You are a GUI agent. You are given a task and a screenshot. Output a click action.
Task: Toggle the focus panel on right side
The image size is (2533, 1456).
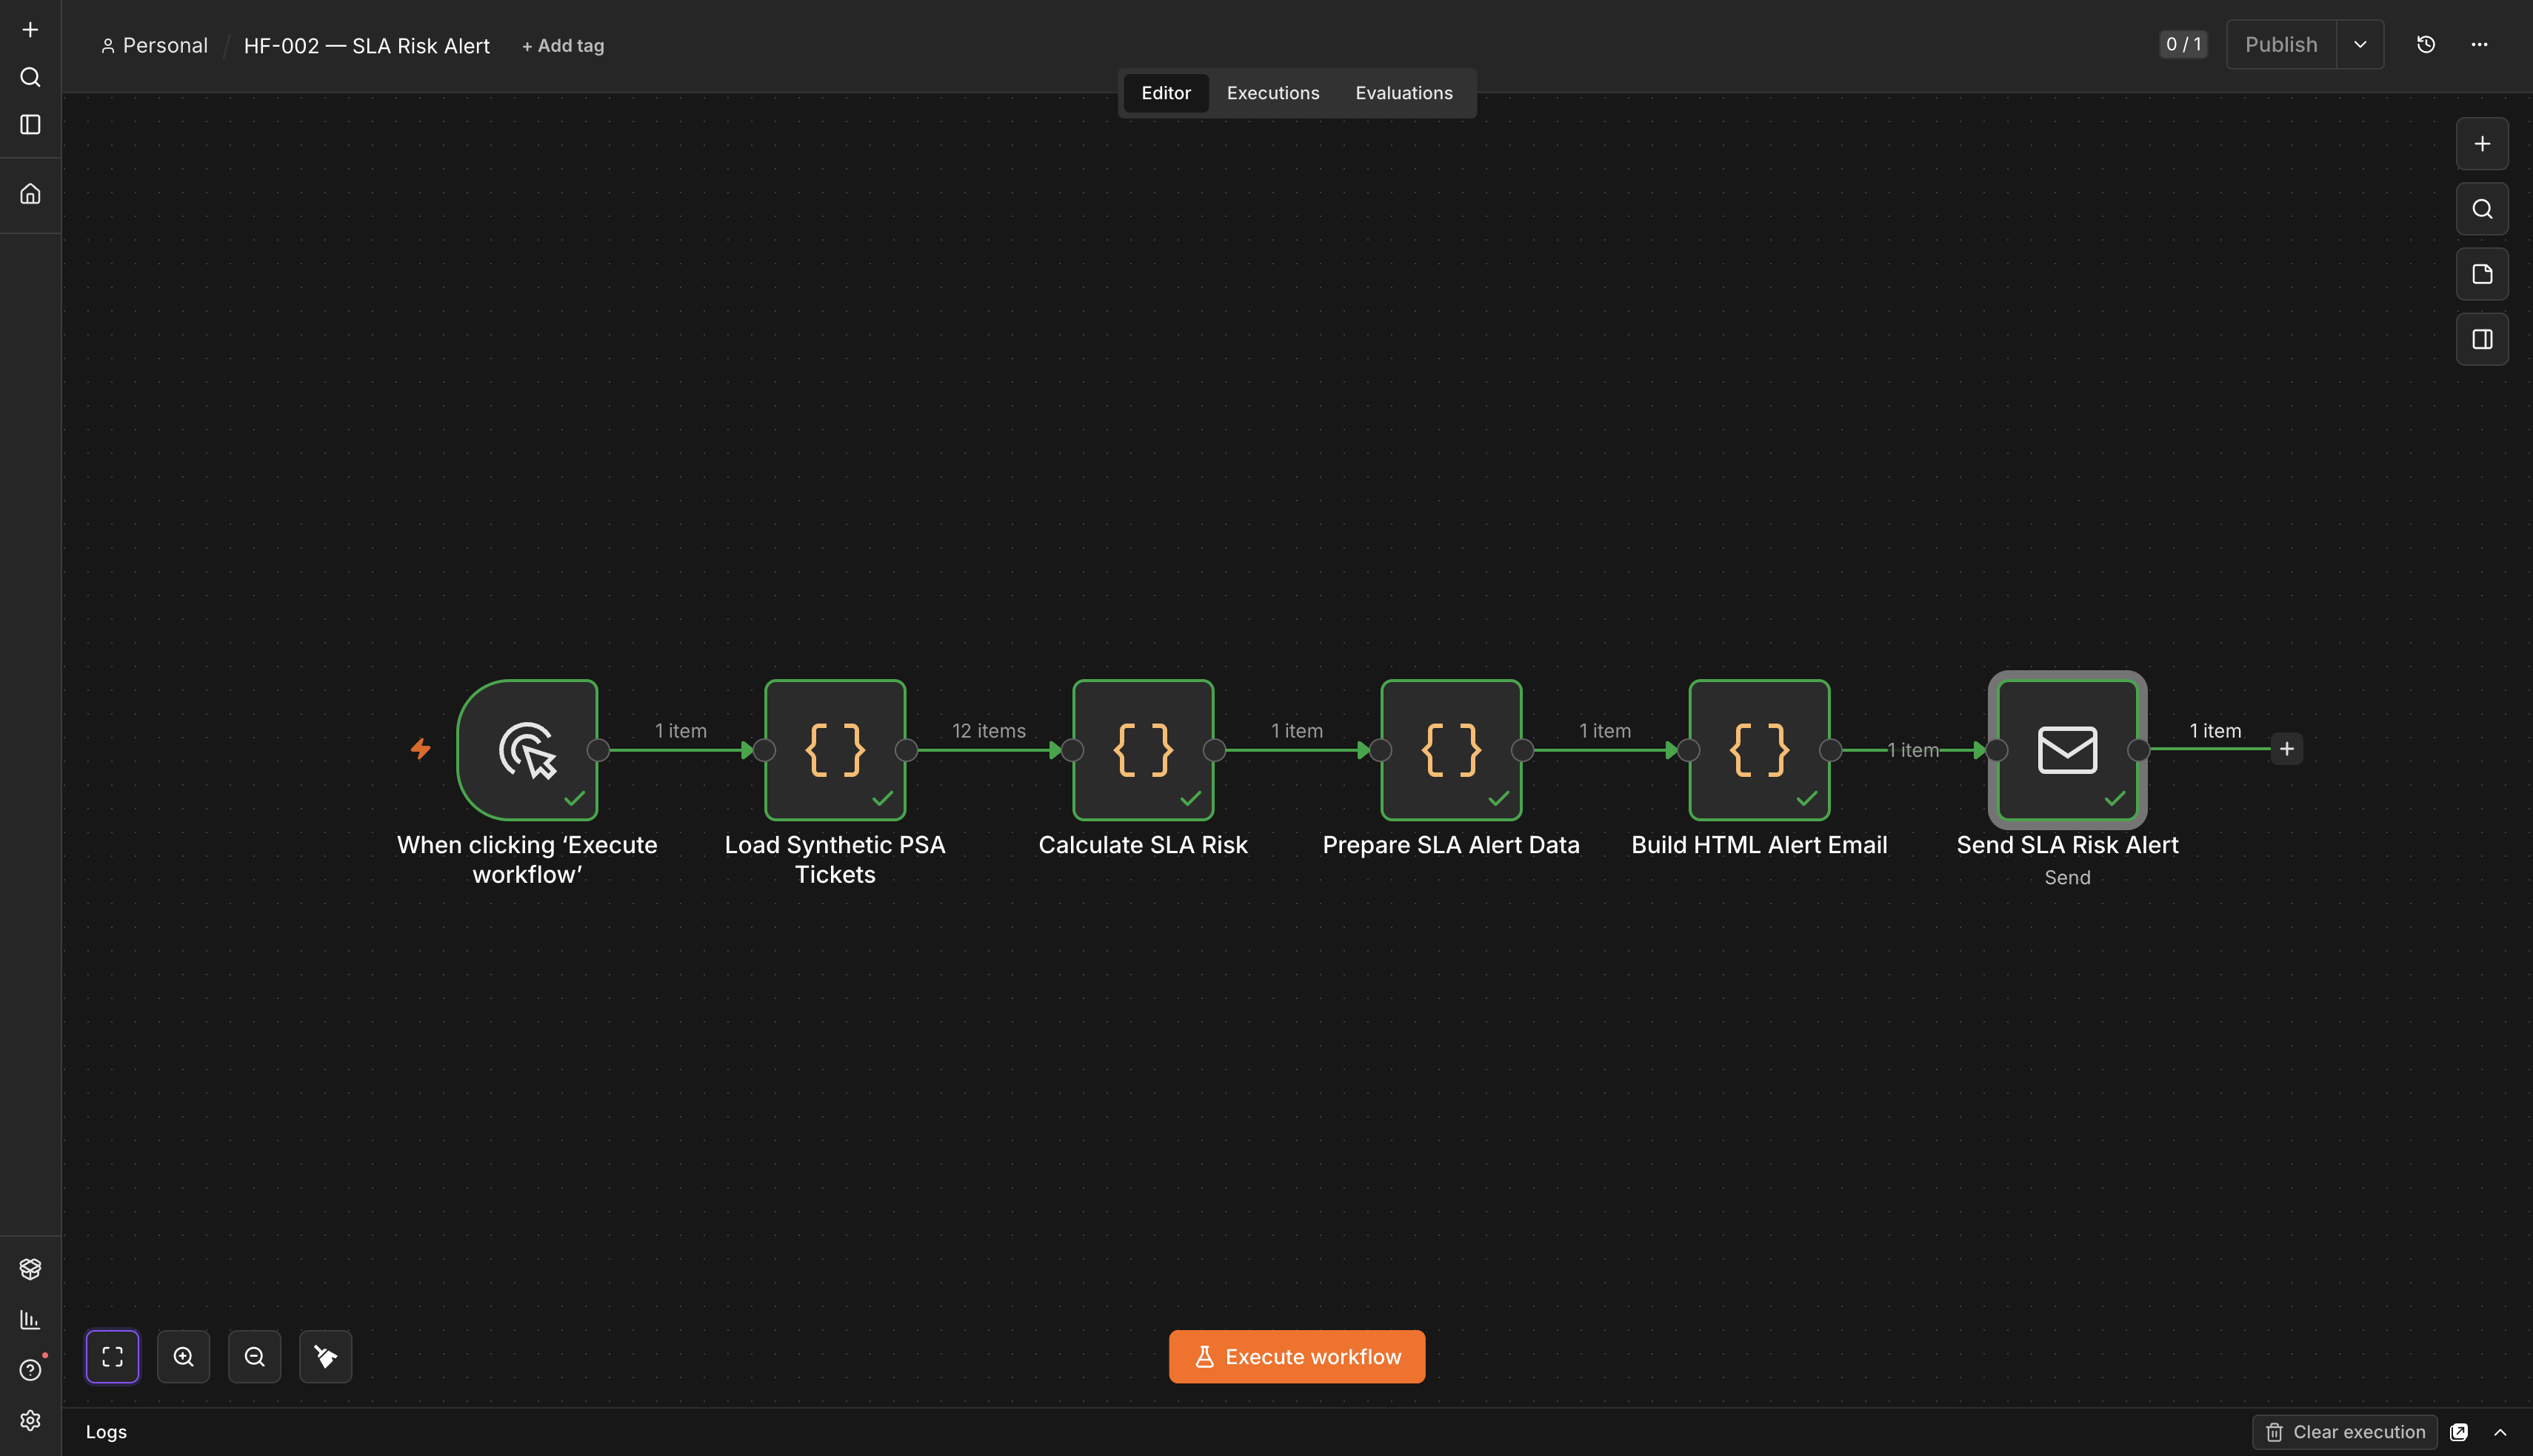2482,340
